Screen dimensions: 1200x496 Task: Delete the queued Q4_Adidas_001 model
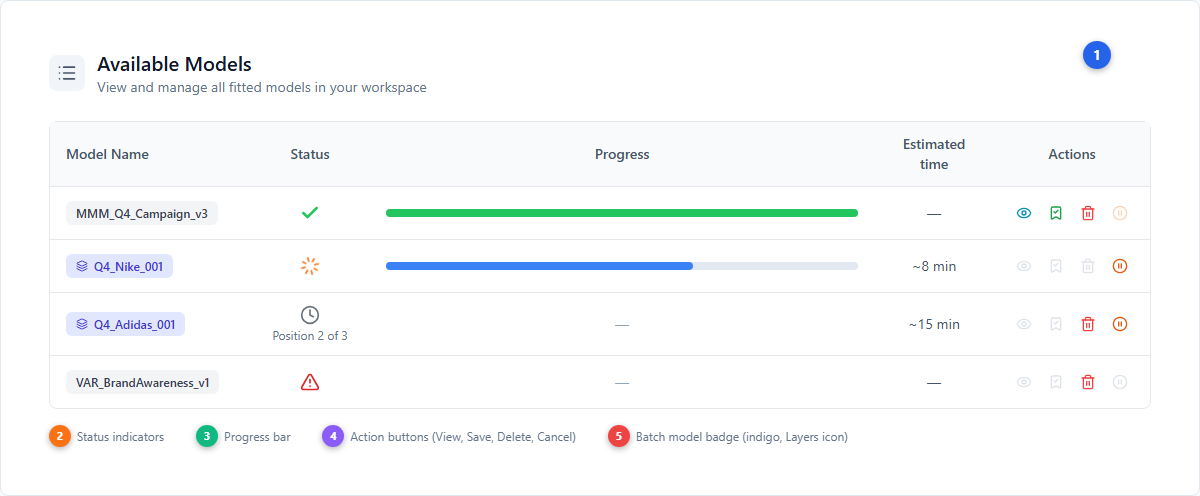tap(1088, 324)
